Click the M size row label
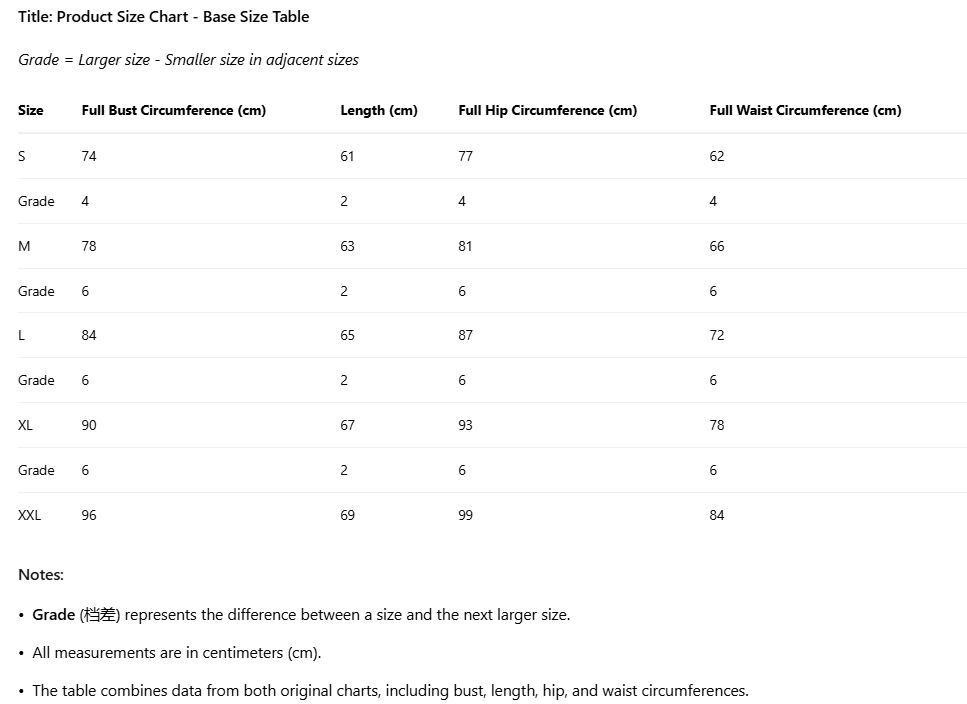The width and height of the screenshot is (967, 704). (x=24, y=246)
